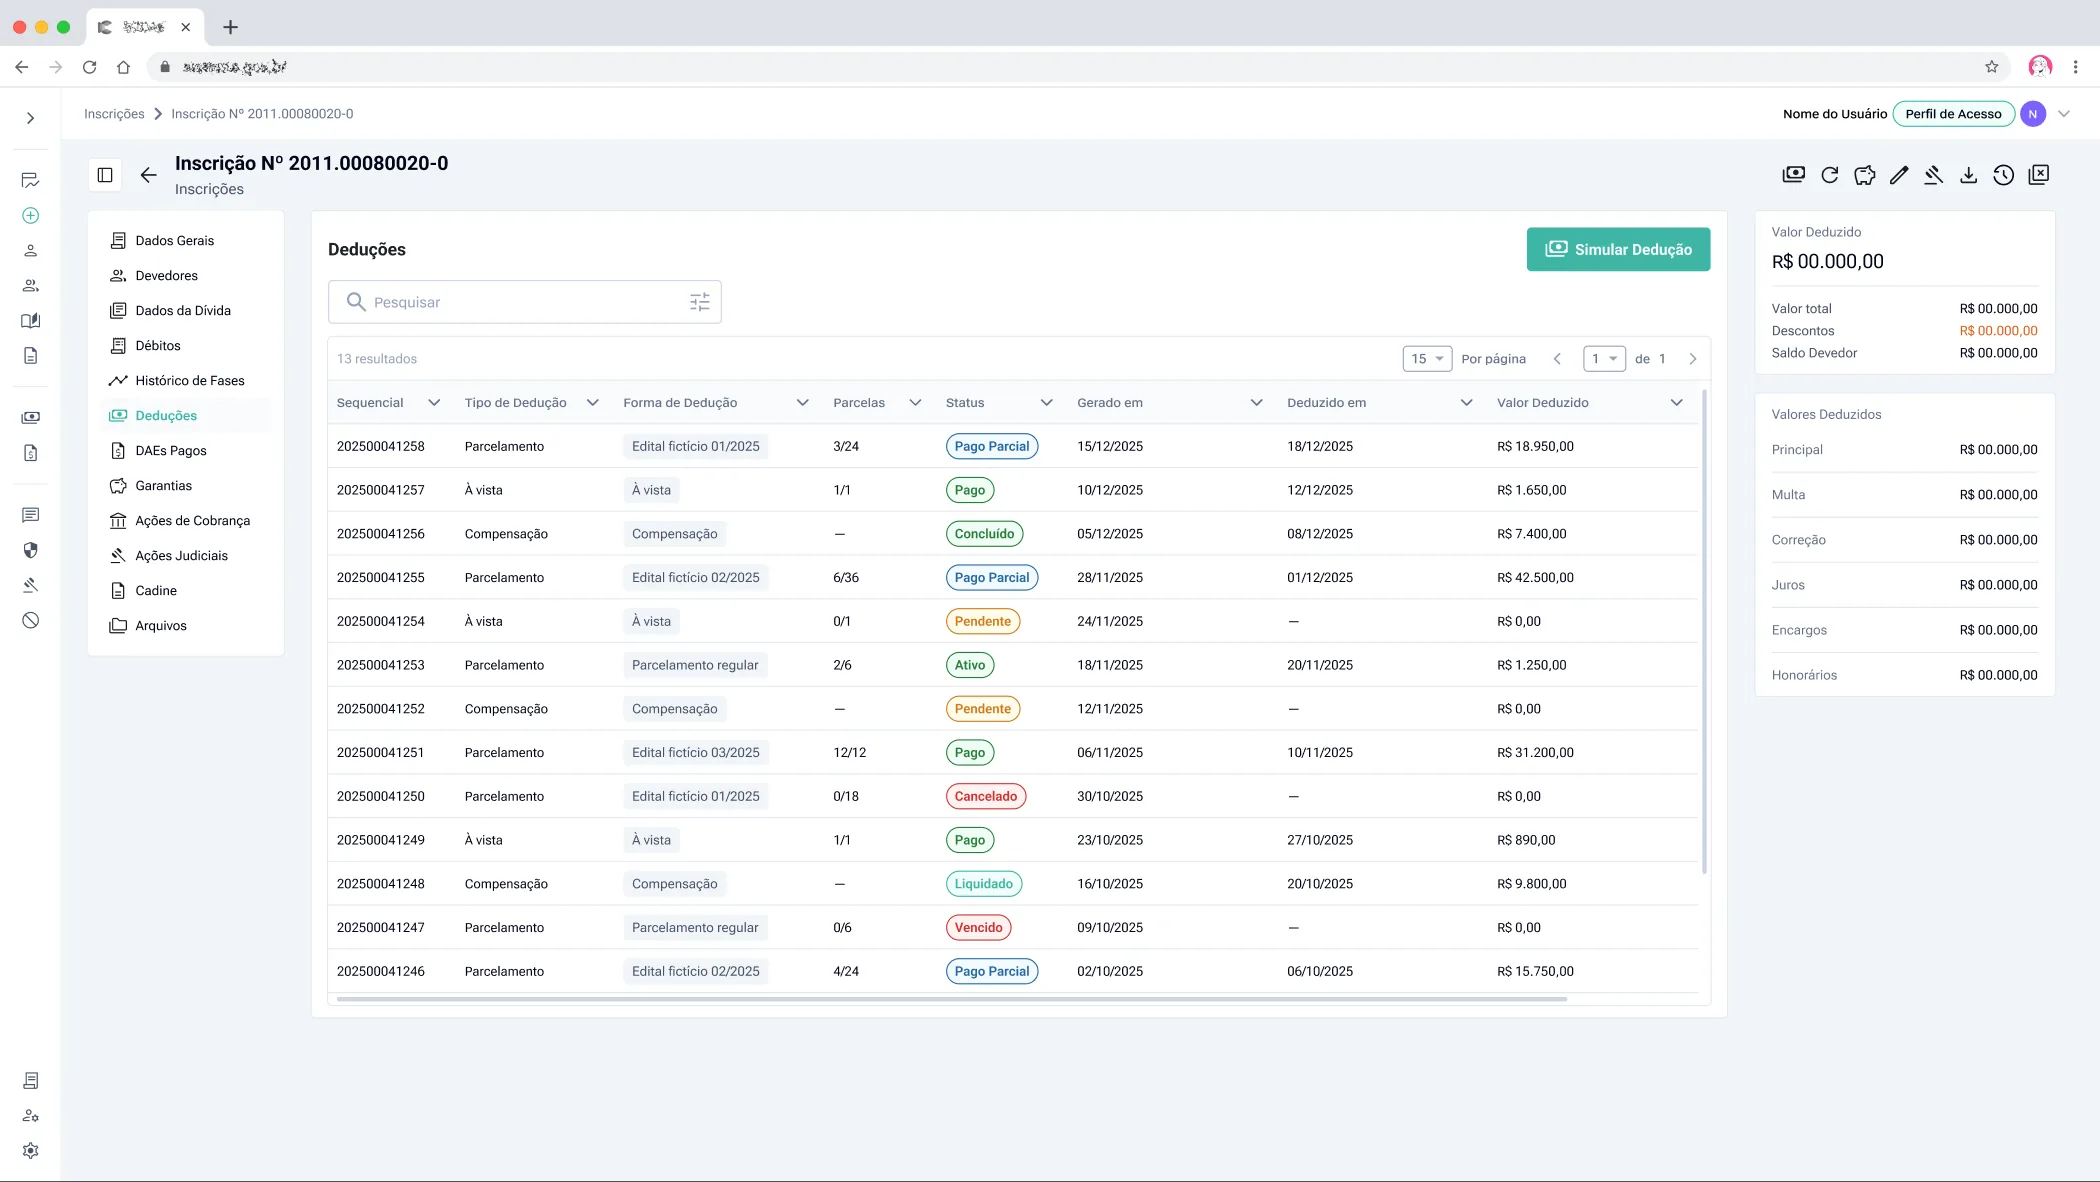Click the table horizontal scrollbar
2100x1182 pixels.
[951, 999]
